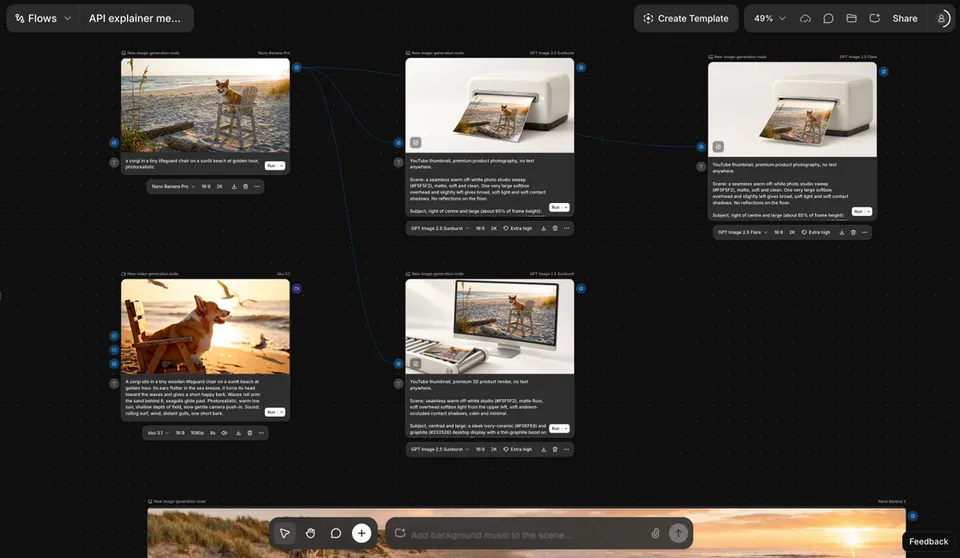Click Extra high quality on Sunburst printer node
Viewport: 960px width, 558px height.
point(518,228)
